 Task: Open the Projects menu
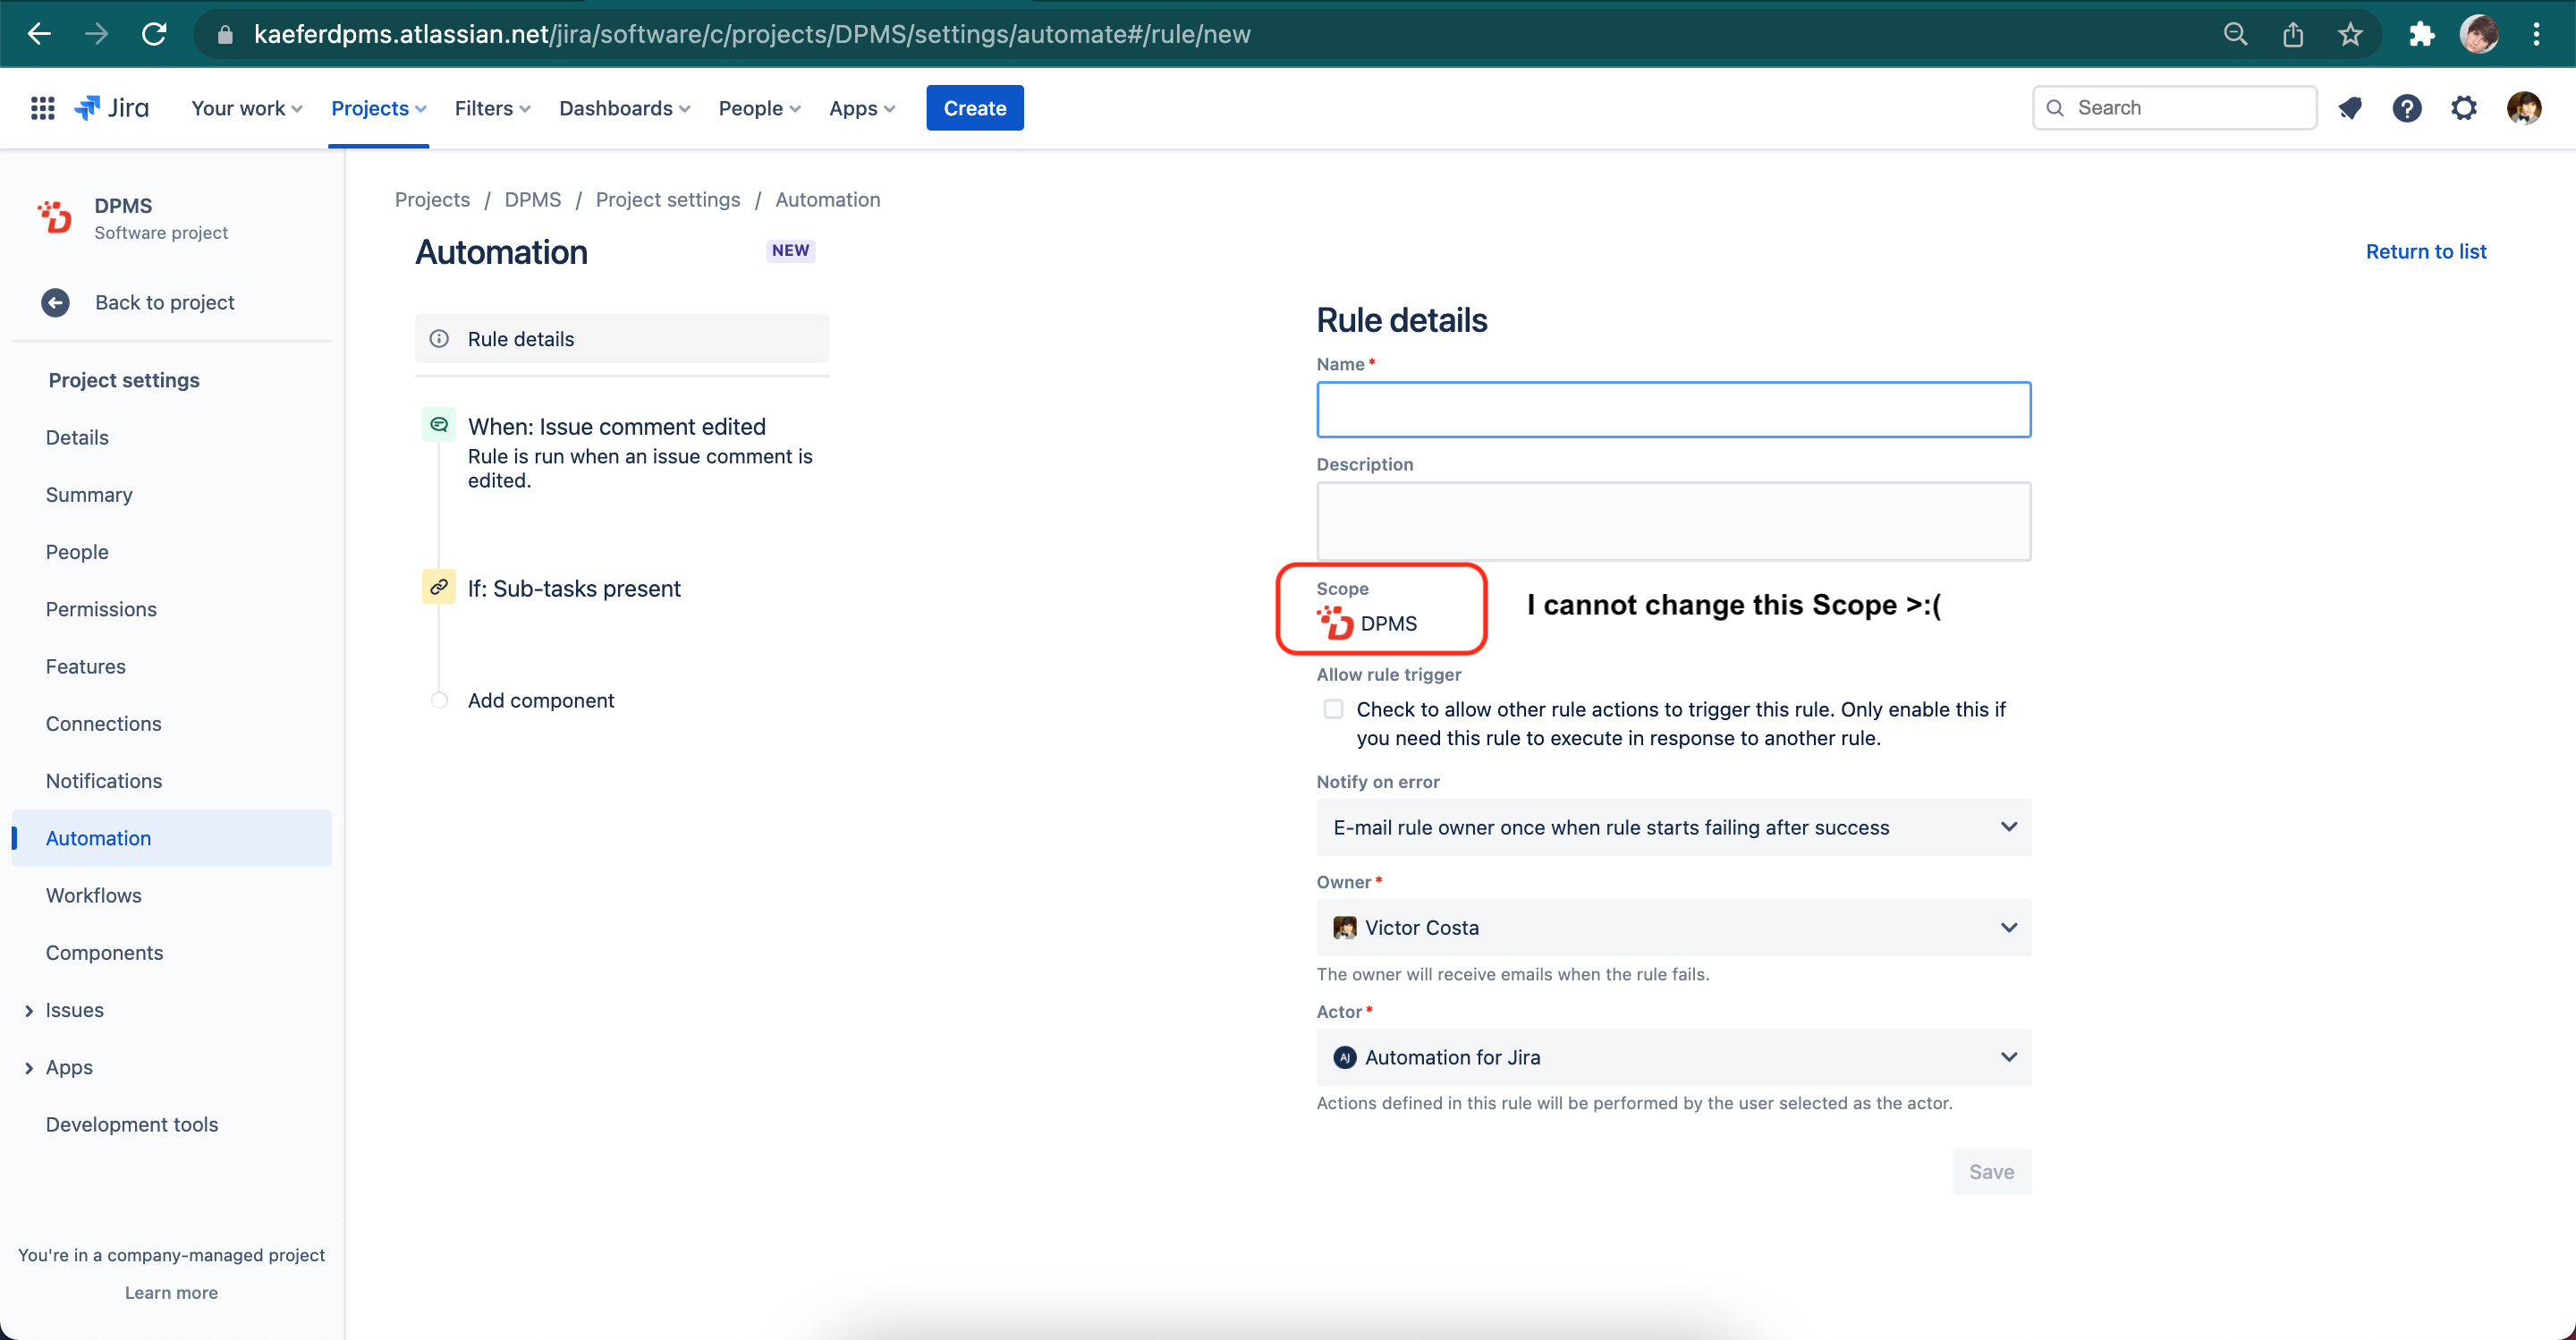[x=378, y=108]
